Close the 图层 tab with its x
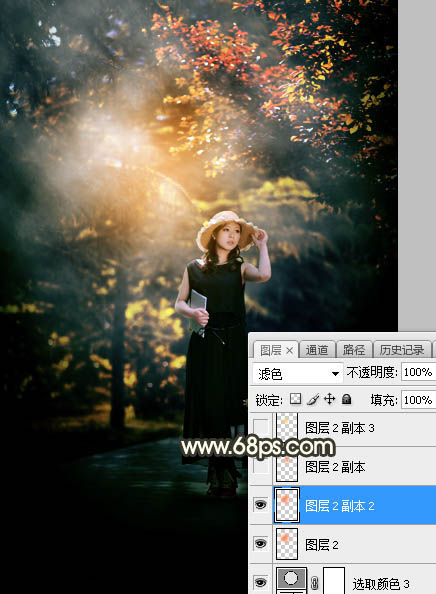This screenshot has width=436, height=594. pyautogui.click(x=289, y=351)
